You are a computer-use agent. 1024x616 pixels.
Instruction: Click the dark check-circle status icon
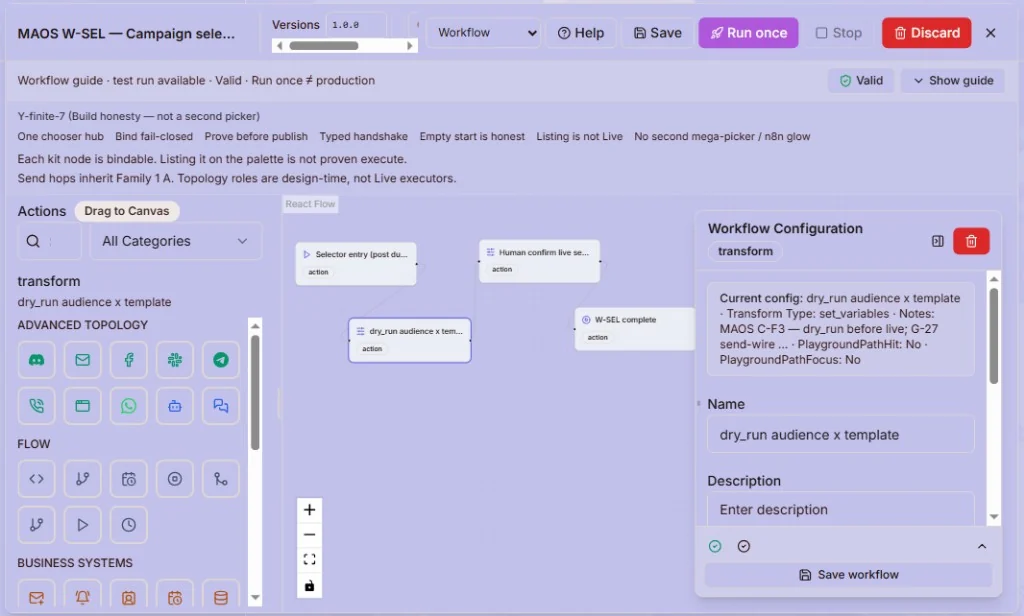[744, 546]
